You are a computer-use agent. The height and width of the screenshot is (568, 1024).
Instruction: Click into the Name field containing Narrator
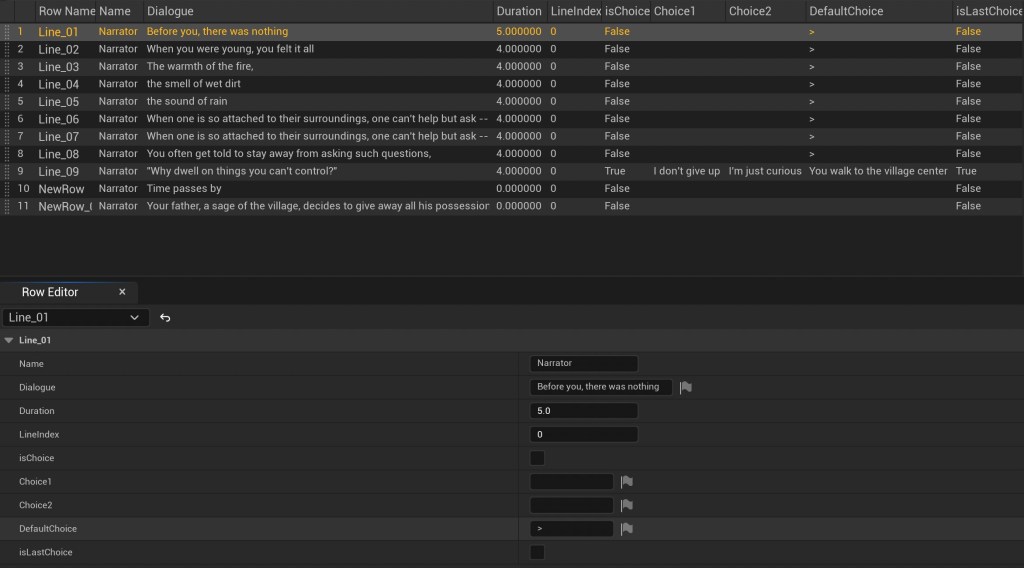click(583, 364)
